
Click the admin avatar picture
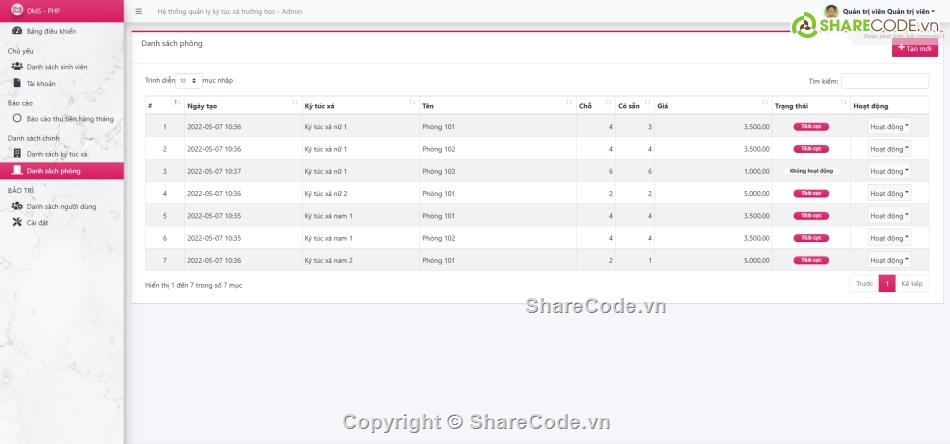pyautogui.click(x=832, y=11)
